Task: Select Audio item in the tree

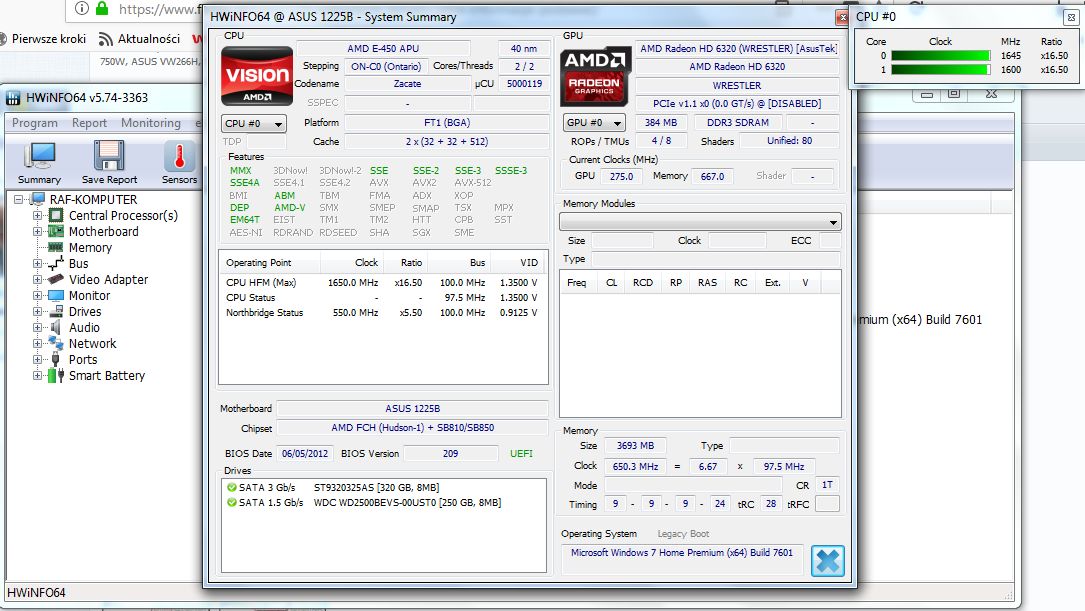Action: (84, 327)
